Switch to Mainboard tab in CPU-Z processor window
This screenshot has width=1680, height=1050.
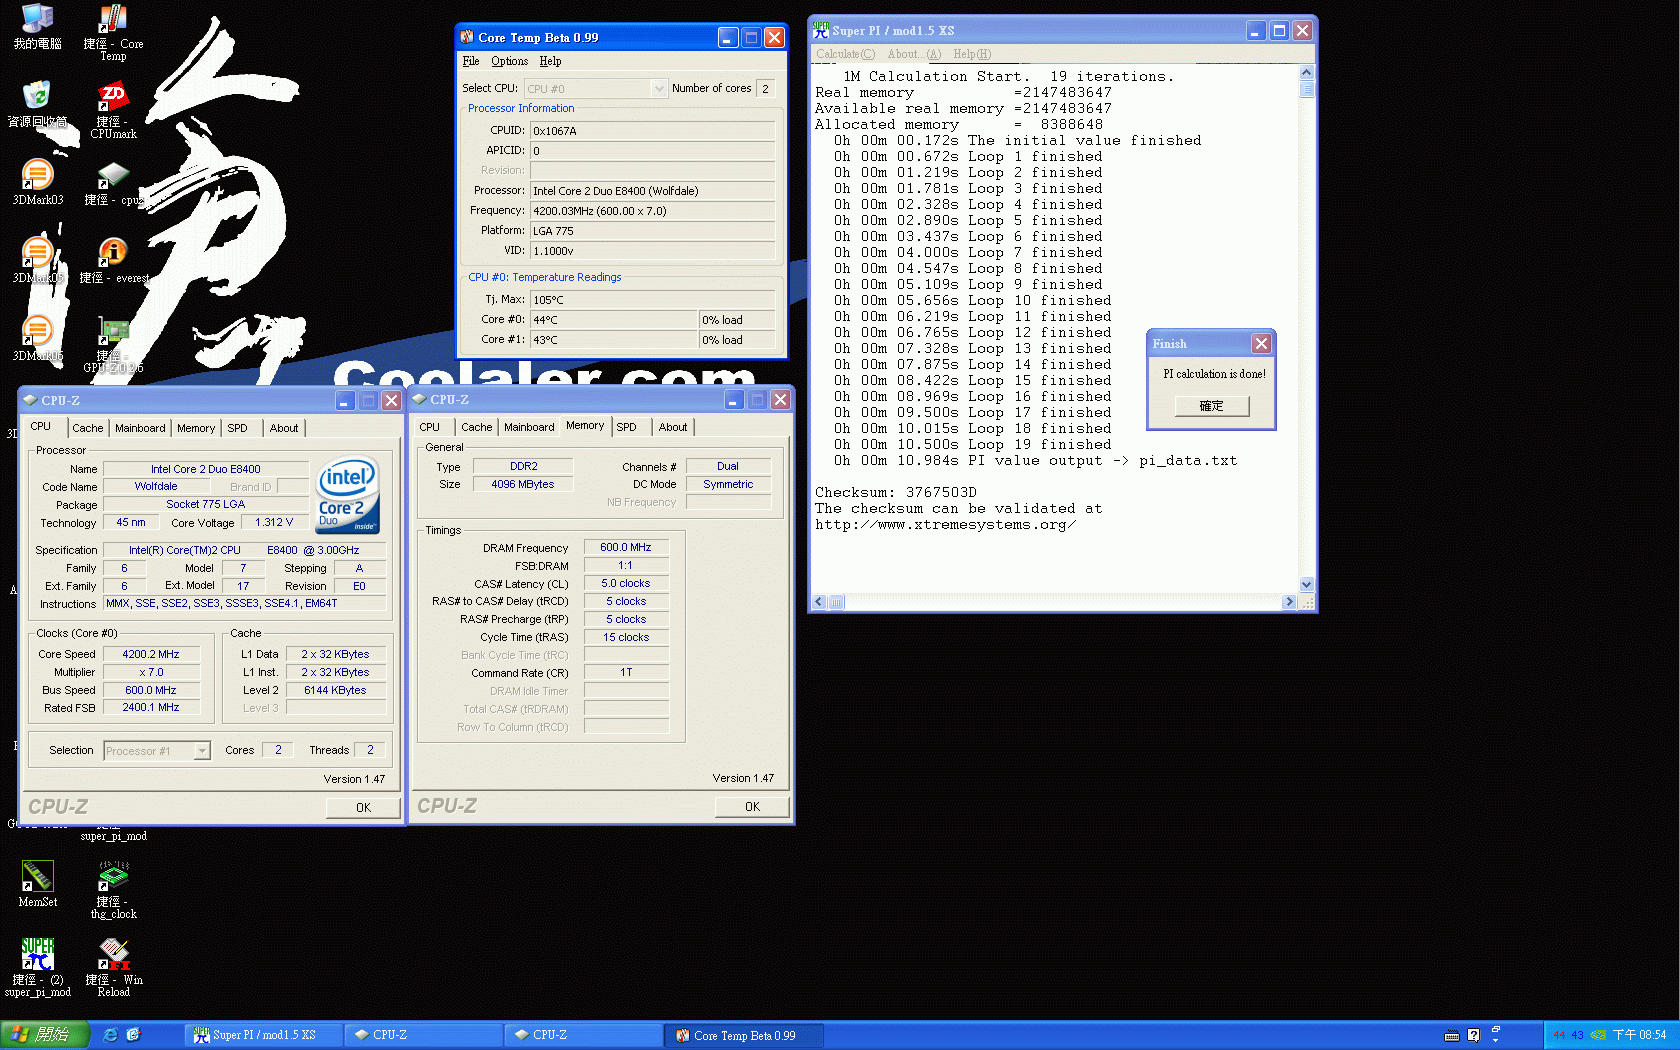pos(140,428)
